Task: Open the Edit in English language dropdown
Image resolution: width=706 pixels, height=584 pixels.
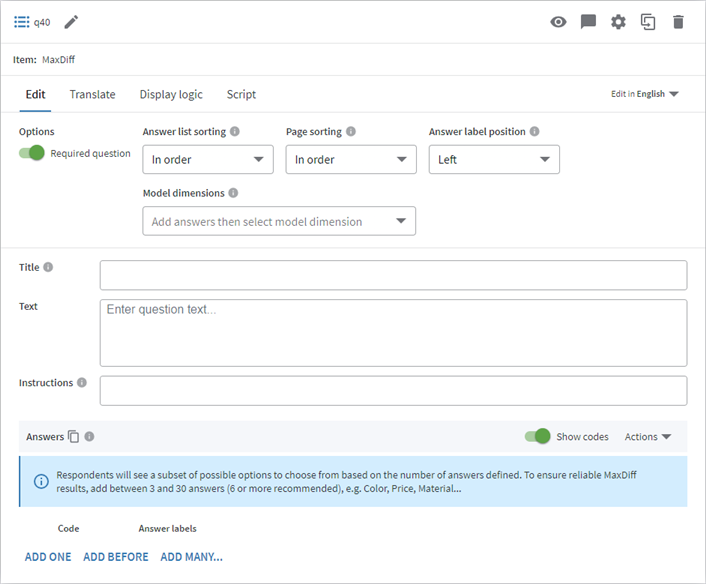Action: coord(645,94)
